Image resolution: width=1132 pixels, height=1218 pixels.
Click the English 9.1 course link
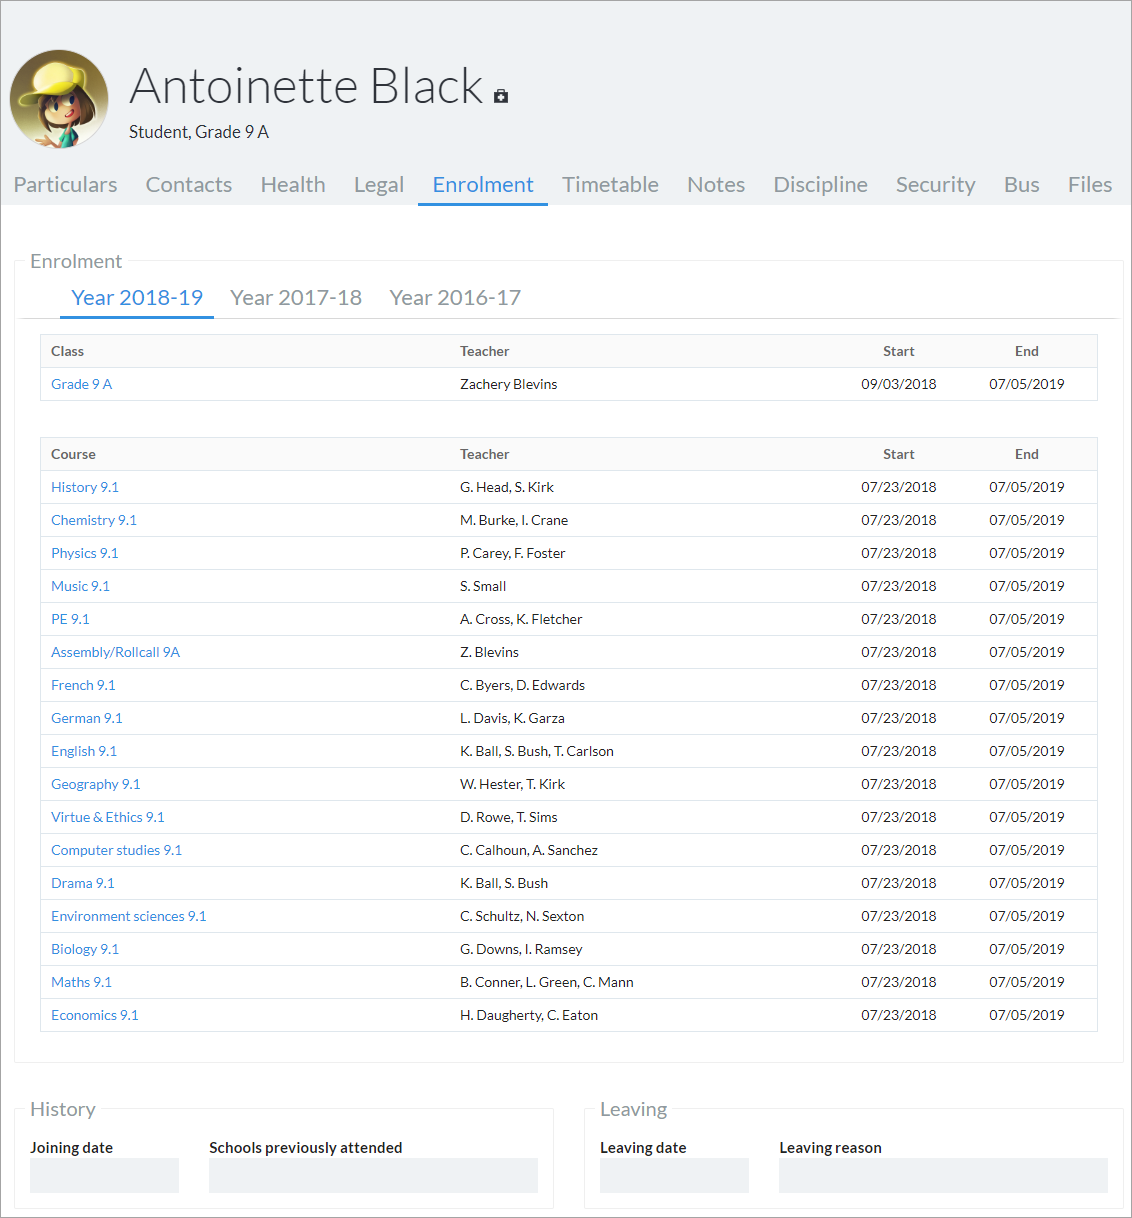[x=84, y=751]
